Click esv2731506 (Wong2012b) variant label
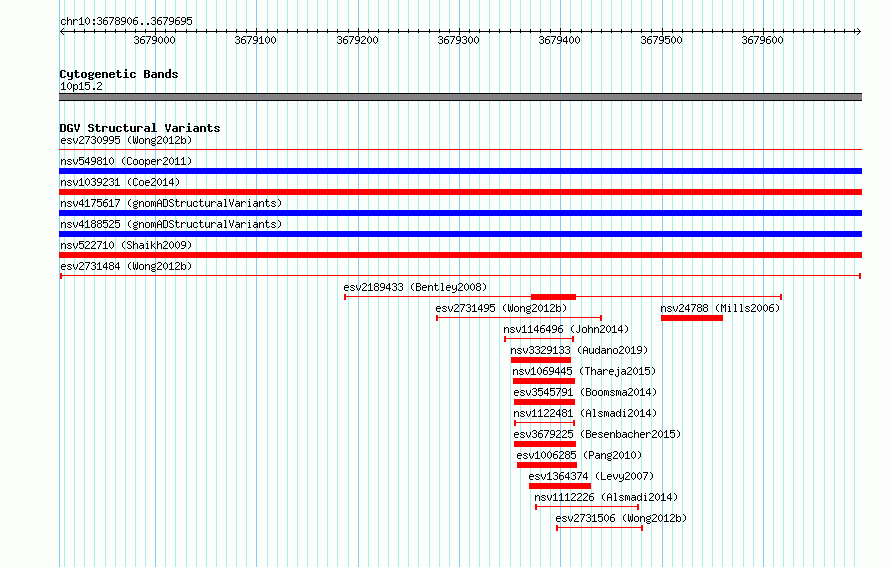The image size is (890, 567). point(621,518)
